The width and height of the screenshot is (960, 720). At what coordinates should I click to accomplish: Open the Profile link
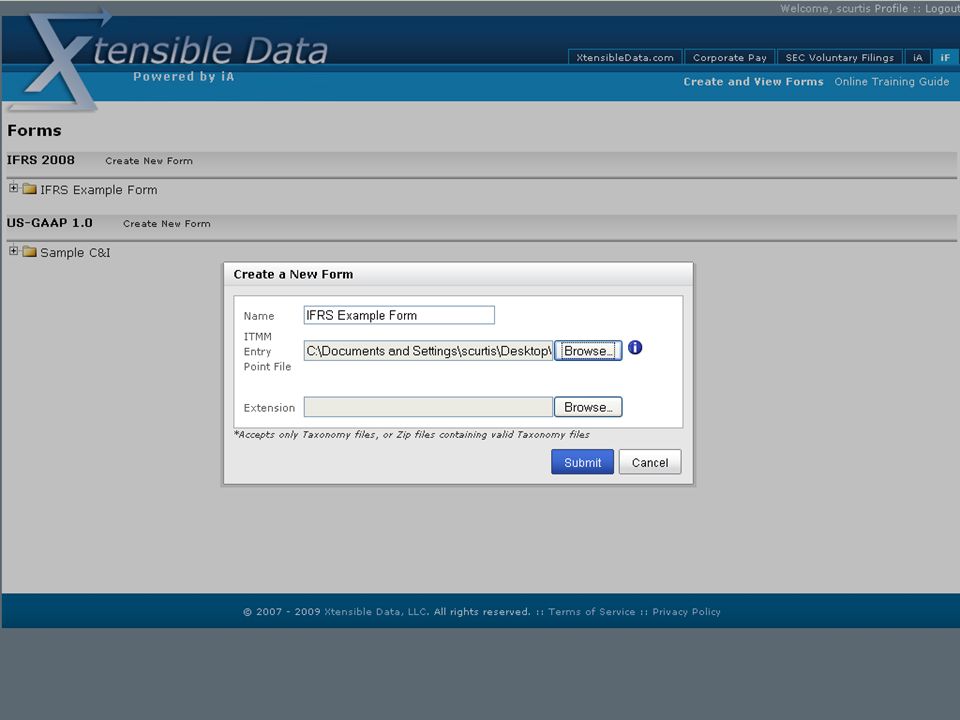[x=891, y=9]
